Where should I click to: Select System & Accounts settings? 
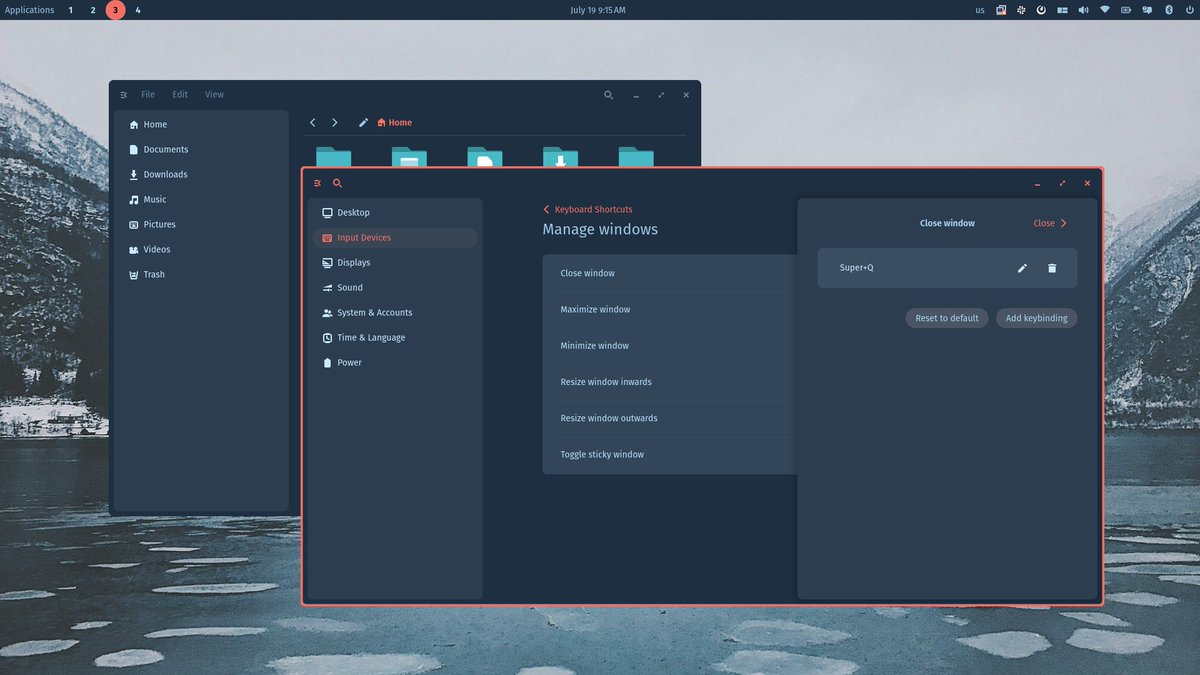click(375, 312)
